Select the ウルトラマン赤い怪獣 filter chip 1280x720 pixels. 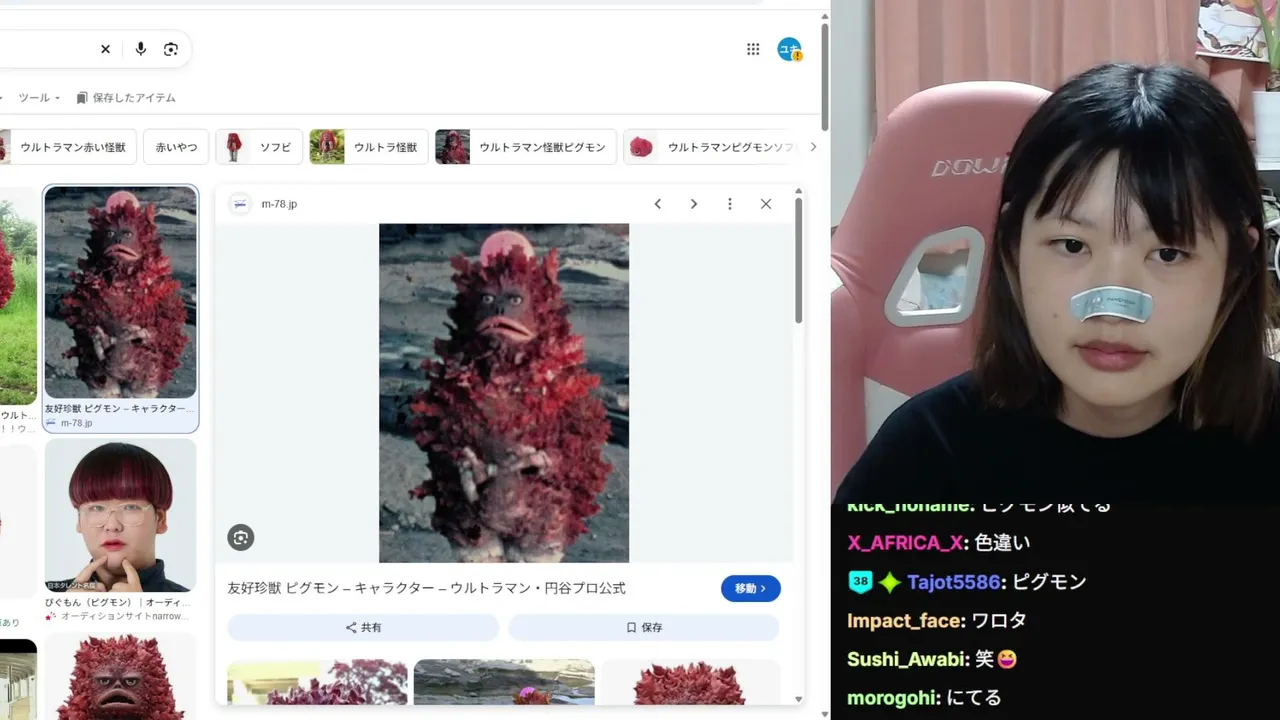coord(66,147)
